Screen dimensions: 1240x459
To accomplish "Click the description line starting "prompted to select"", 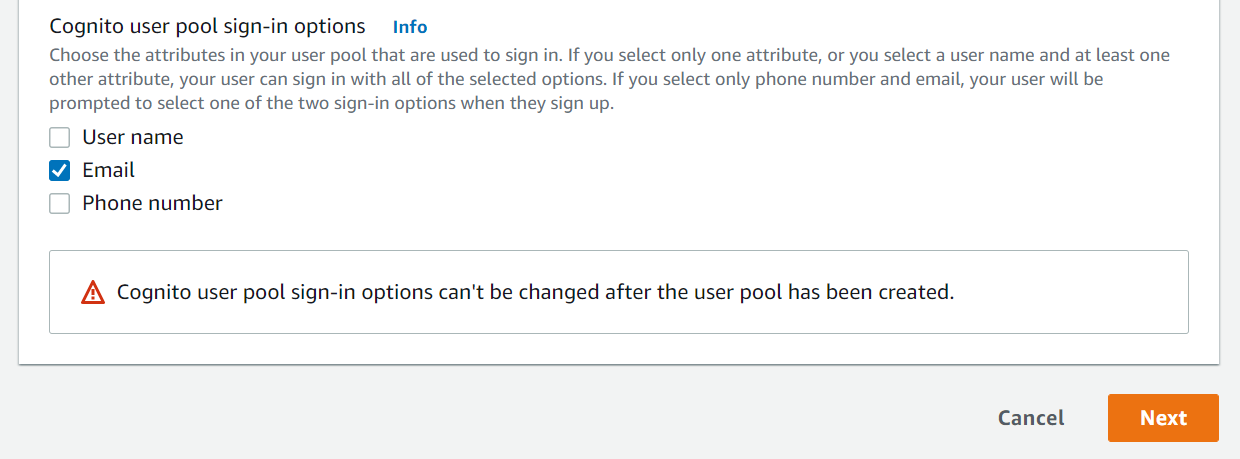I will click(x=331, y=103).
